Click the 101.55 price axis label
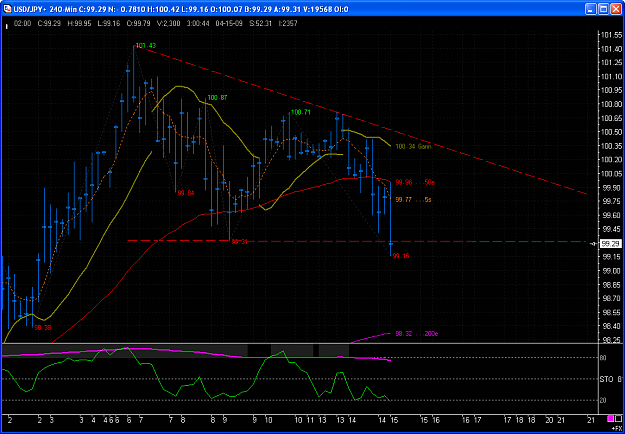Image resolution: width=625 pixels, height=434 pixels. 611,35
